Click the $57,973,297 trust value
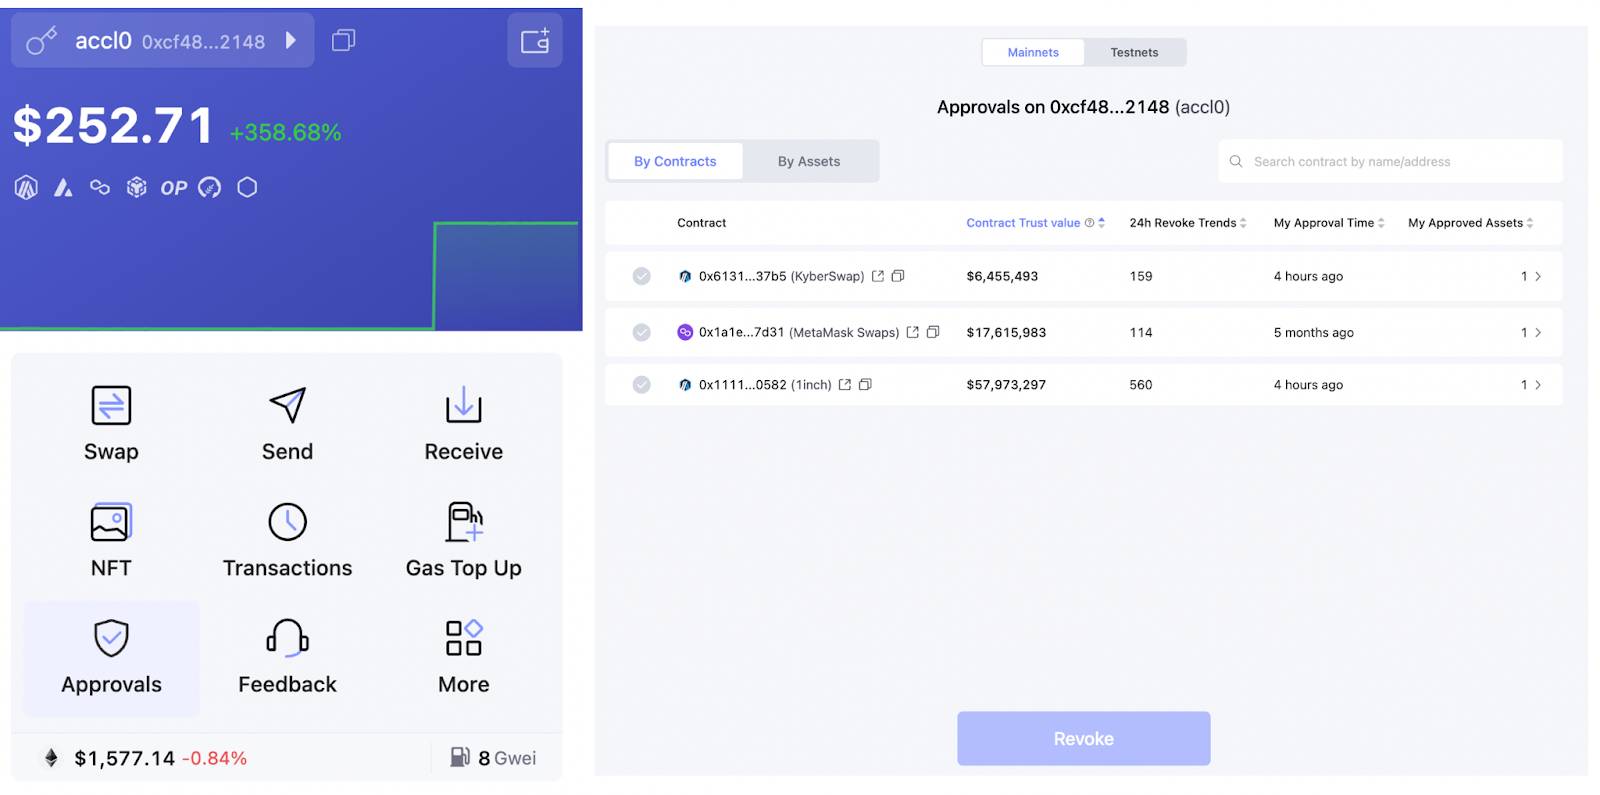1600x795 pixels. 1006,384
